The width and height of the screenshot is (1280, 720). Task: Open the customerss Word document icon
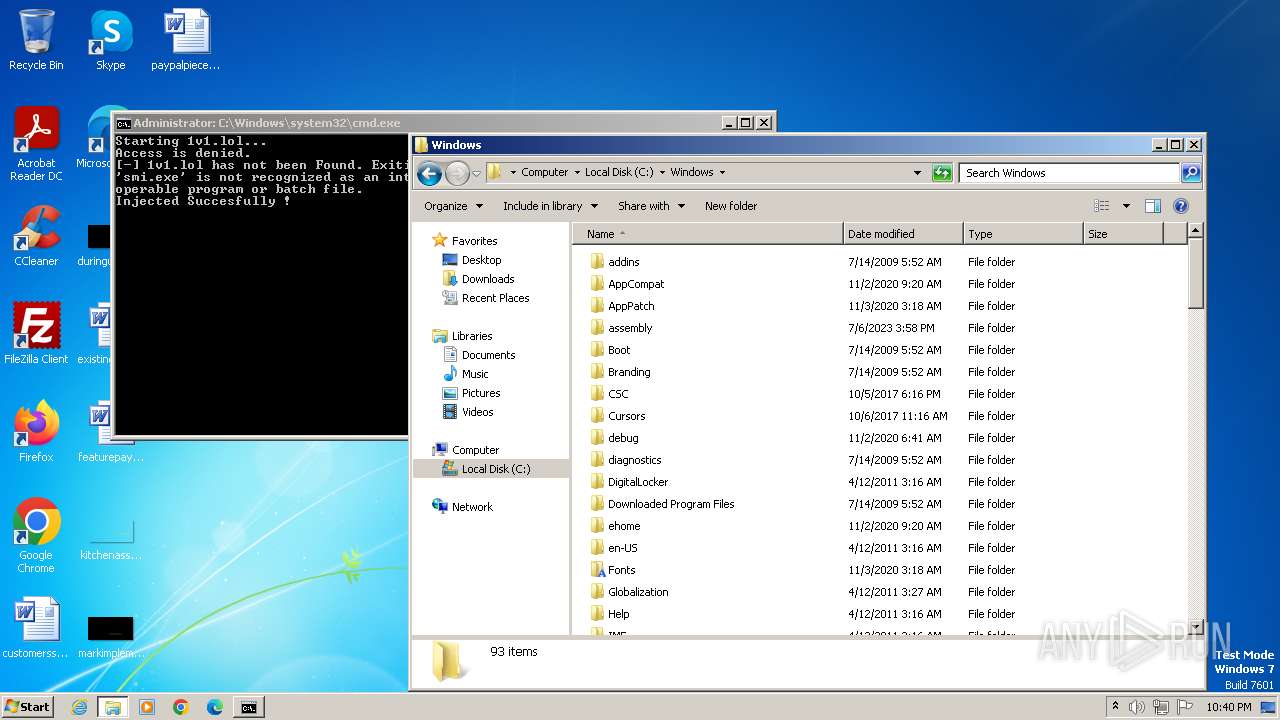(36, 628)
